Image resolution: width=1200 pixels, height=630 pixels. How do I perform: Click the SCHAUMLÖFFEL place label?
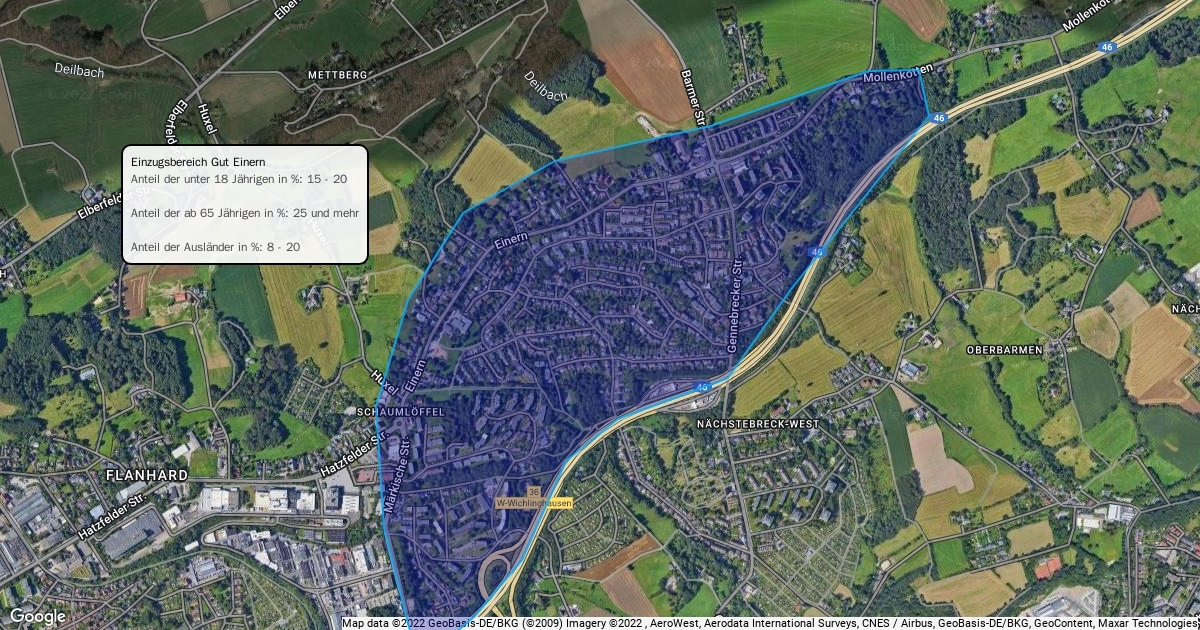coord(399,411)
